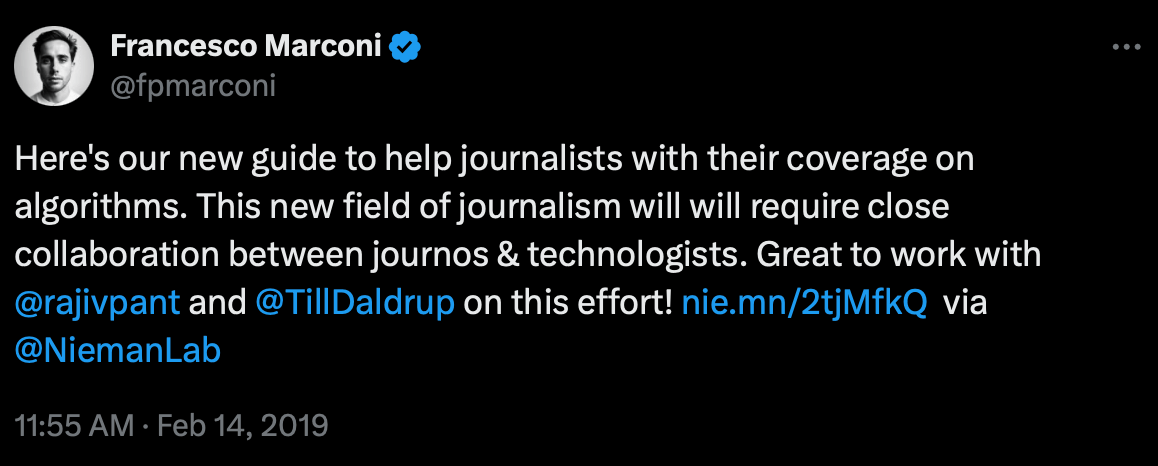The image size is (1158, 466).
Task: Click the Francesco Marconi display name
Action: (x=246, y=47)
